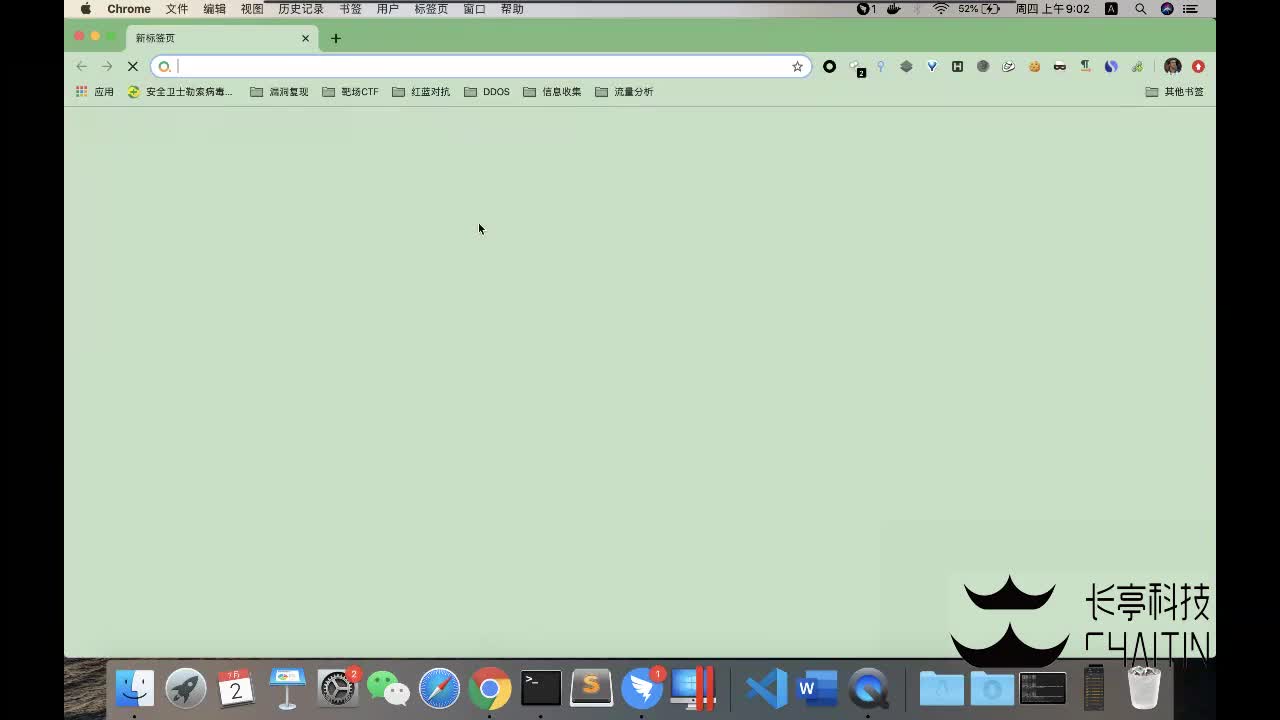Launch Parallels Desktop from the Dock
The height and width of the screenshot is (720, 1280).
tap(693, 688)
